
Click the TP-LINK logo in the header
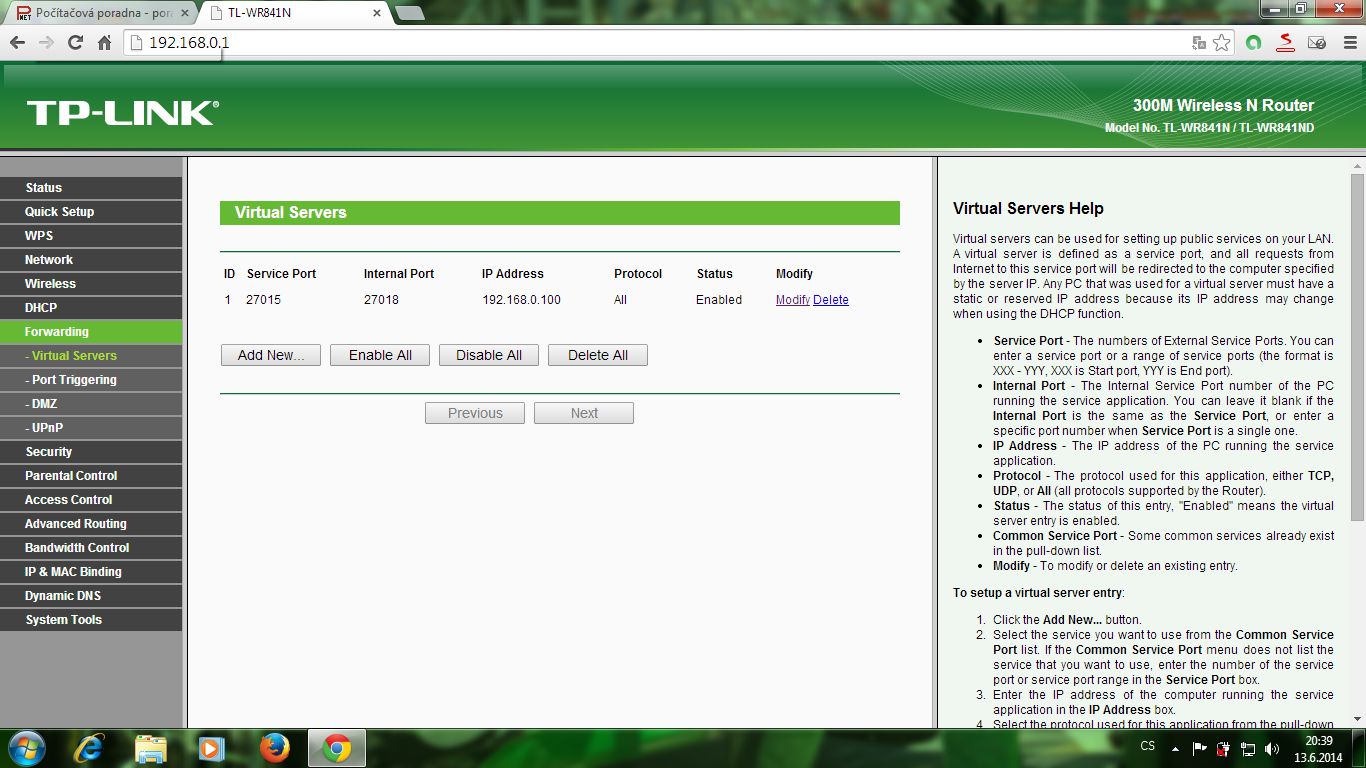click(123, 113)
